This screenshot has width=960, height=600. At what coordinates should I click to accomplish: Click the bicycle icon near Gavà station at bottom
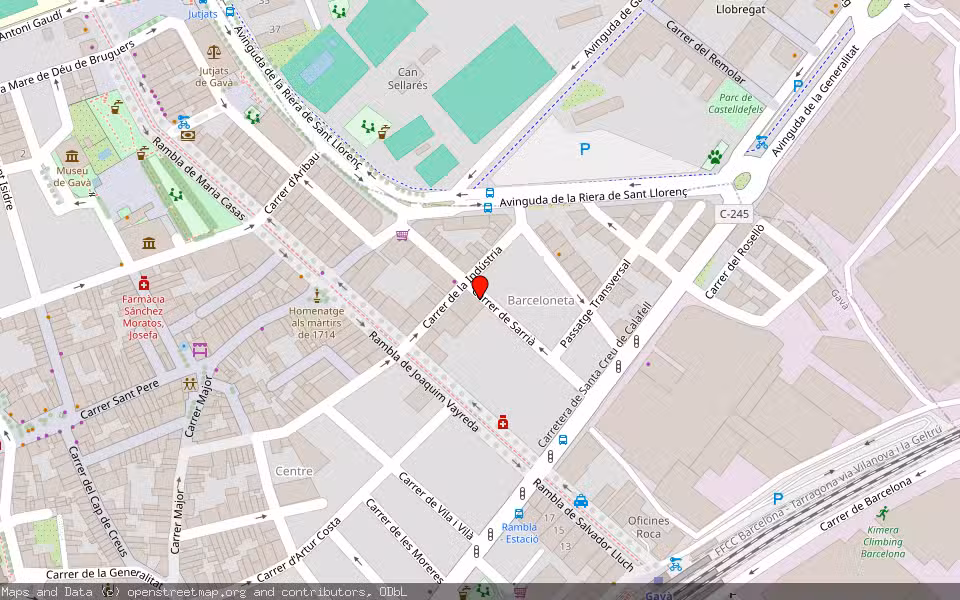pyautogui.click(x=675, y=563)
